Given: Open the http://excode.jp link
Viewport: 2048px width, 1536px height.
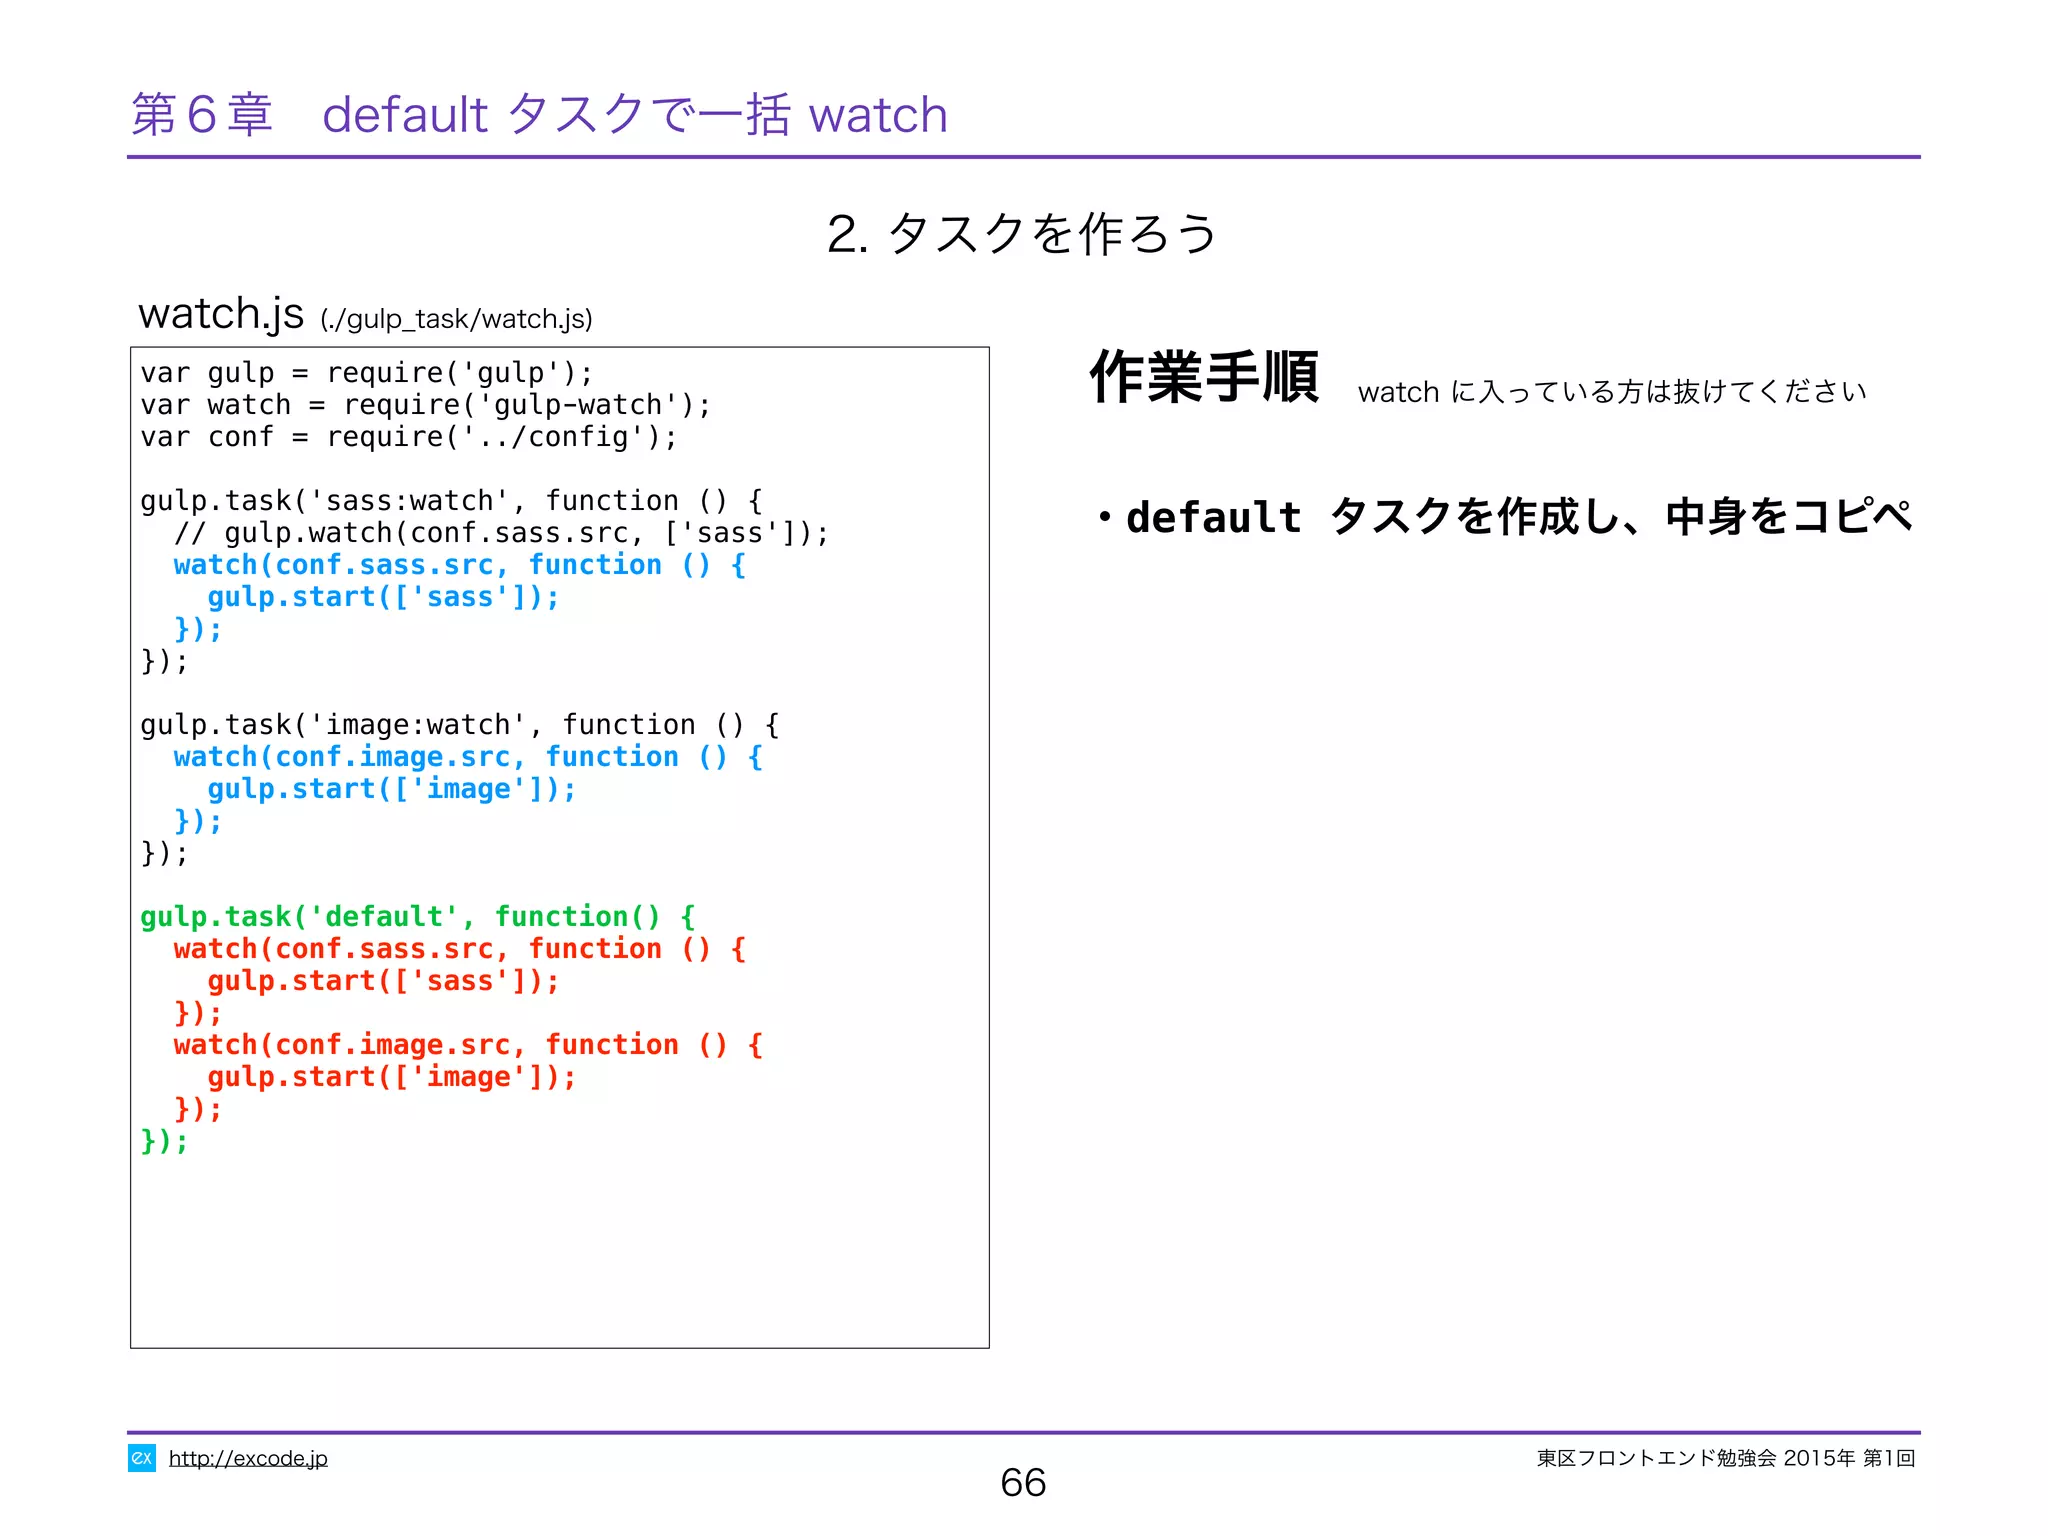Looking at the screenshot, I should [248, 1458].
